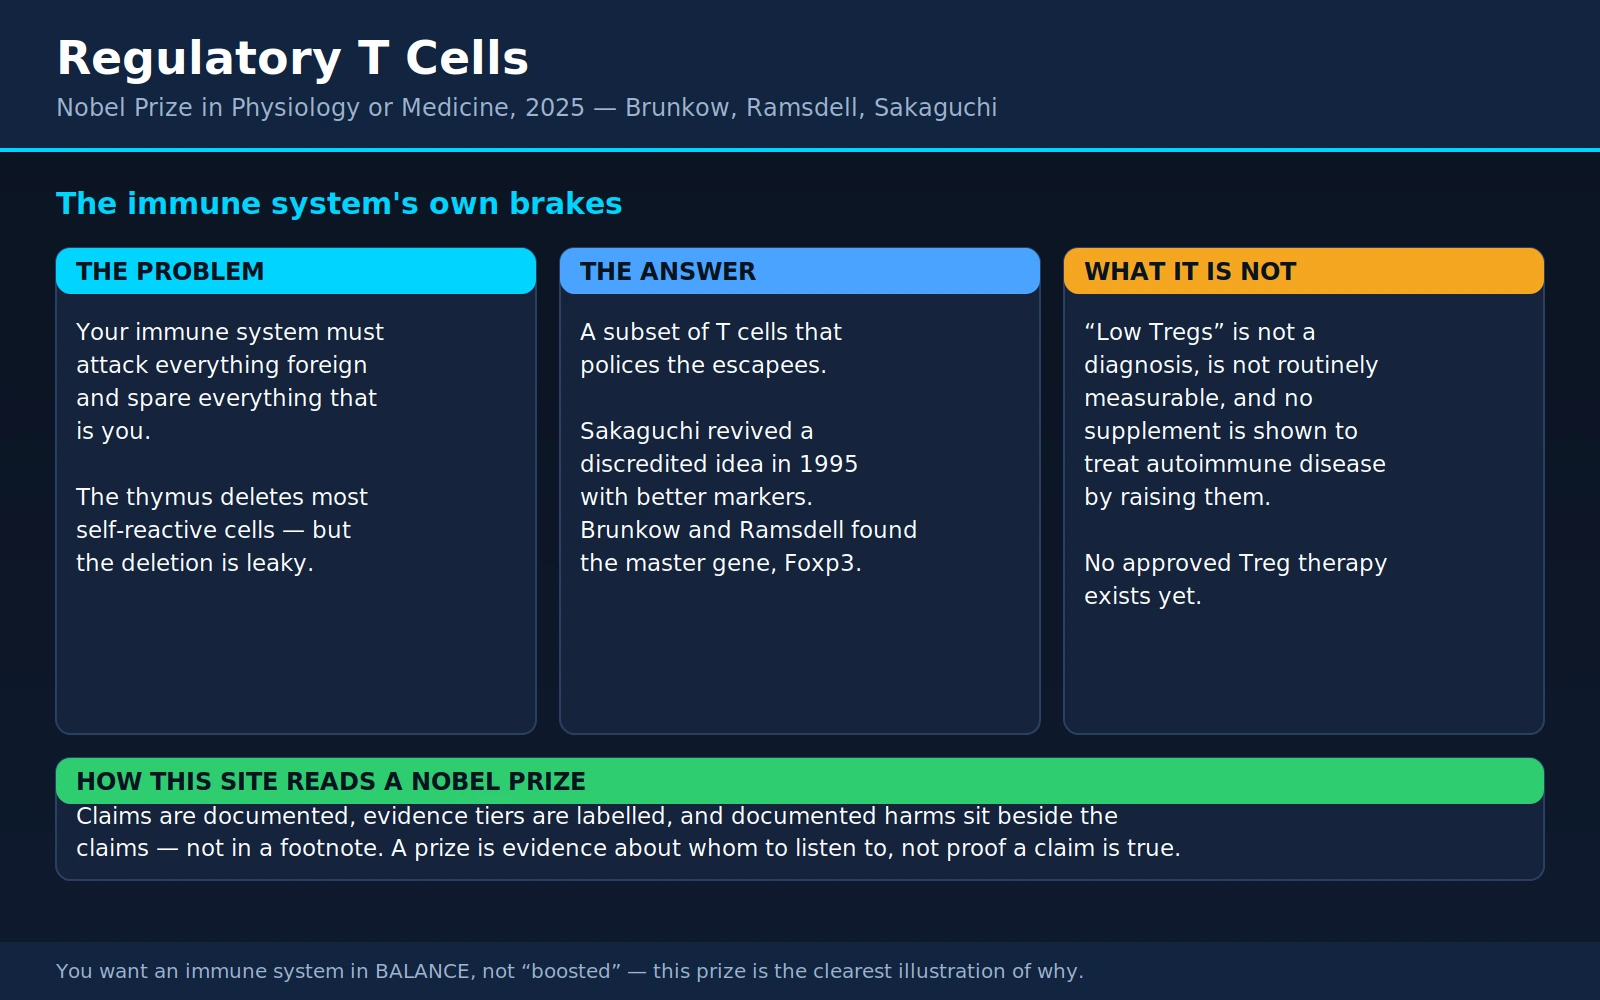The image size is (1600, 1000).
Task: Click the footer BALANCE not boosted note
Action: pos(570,971)
